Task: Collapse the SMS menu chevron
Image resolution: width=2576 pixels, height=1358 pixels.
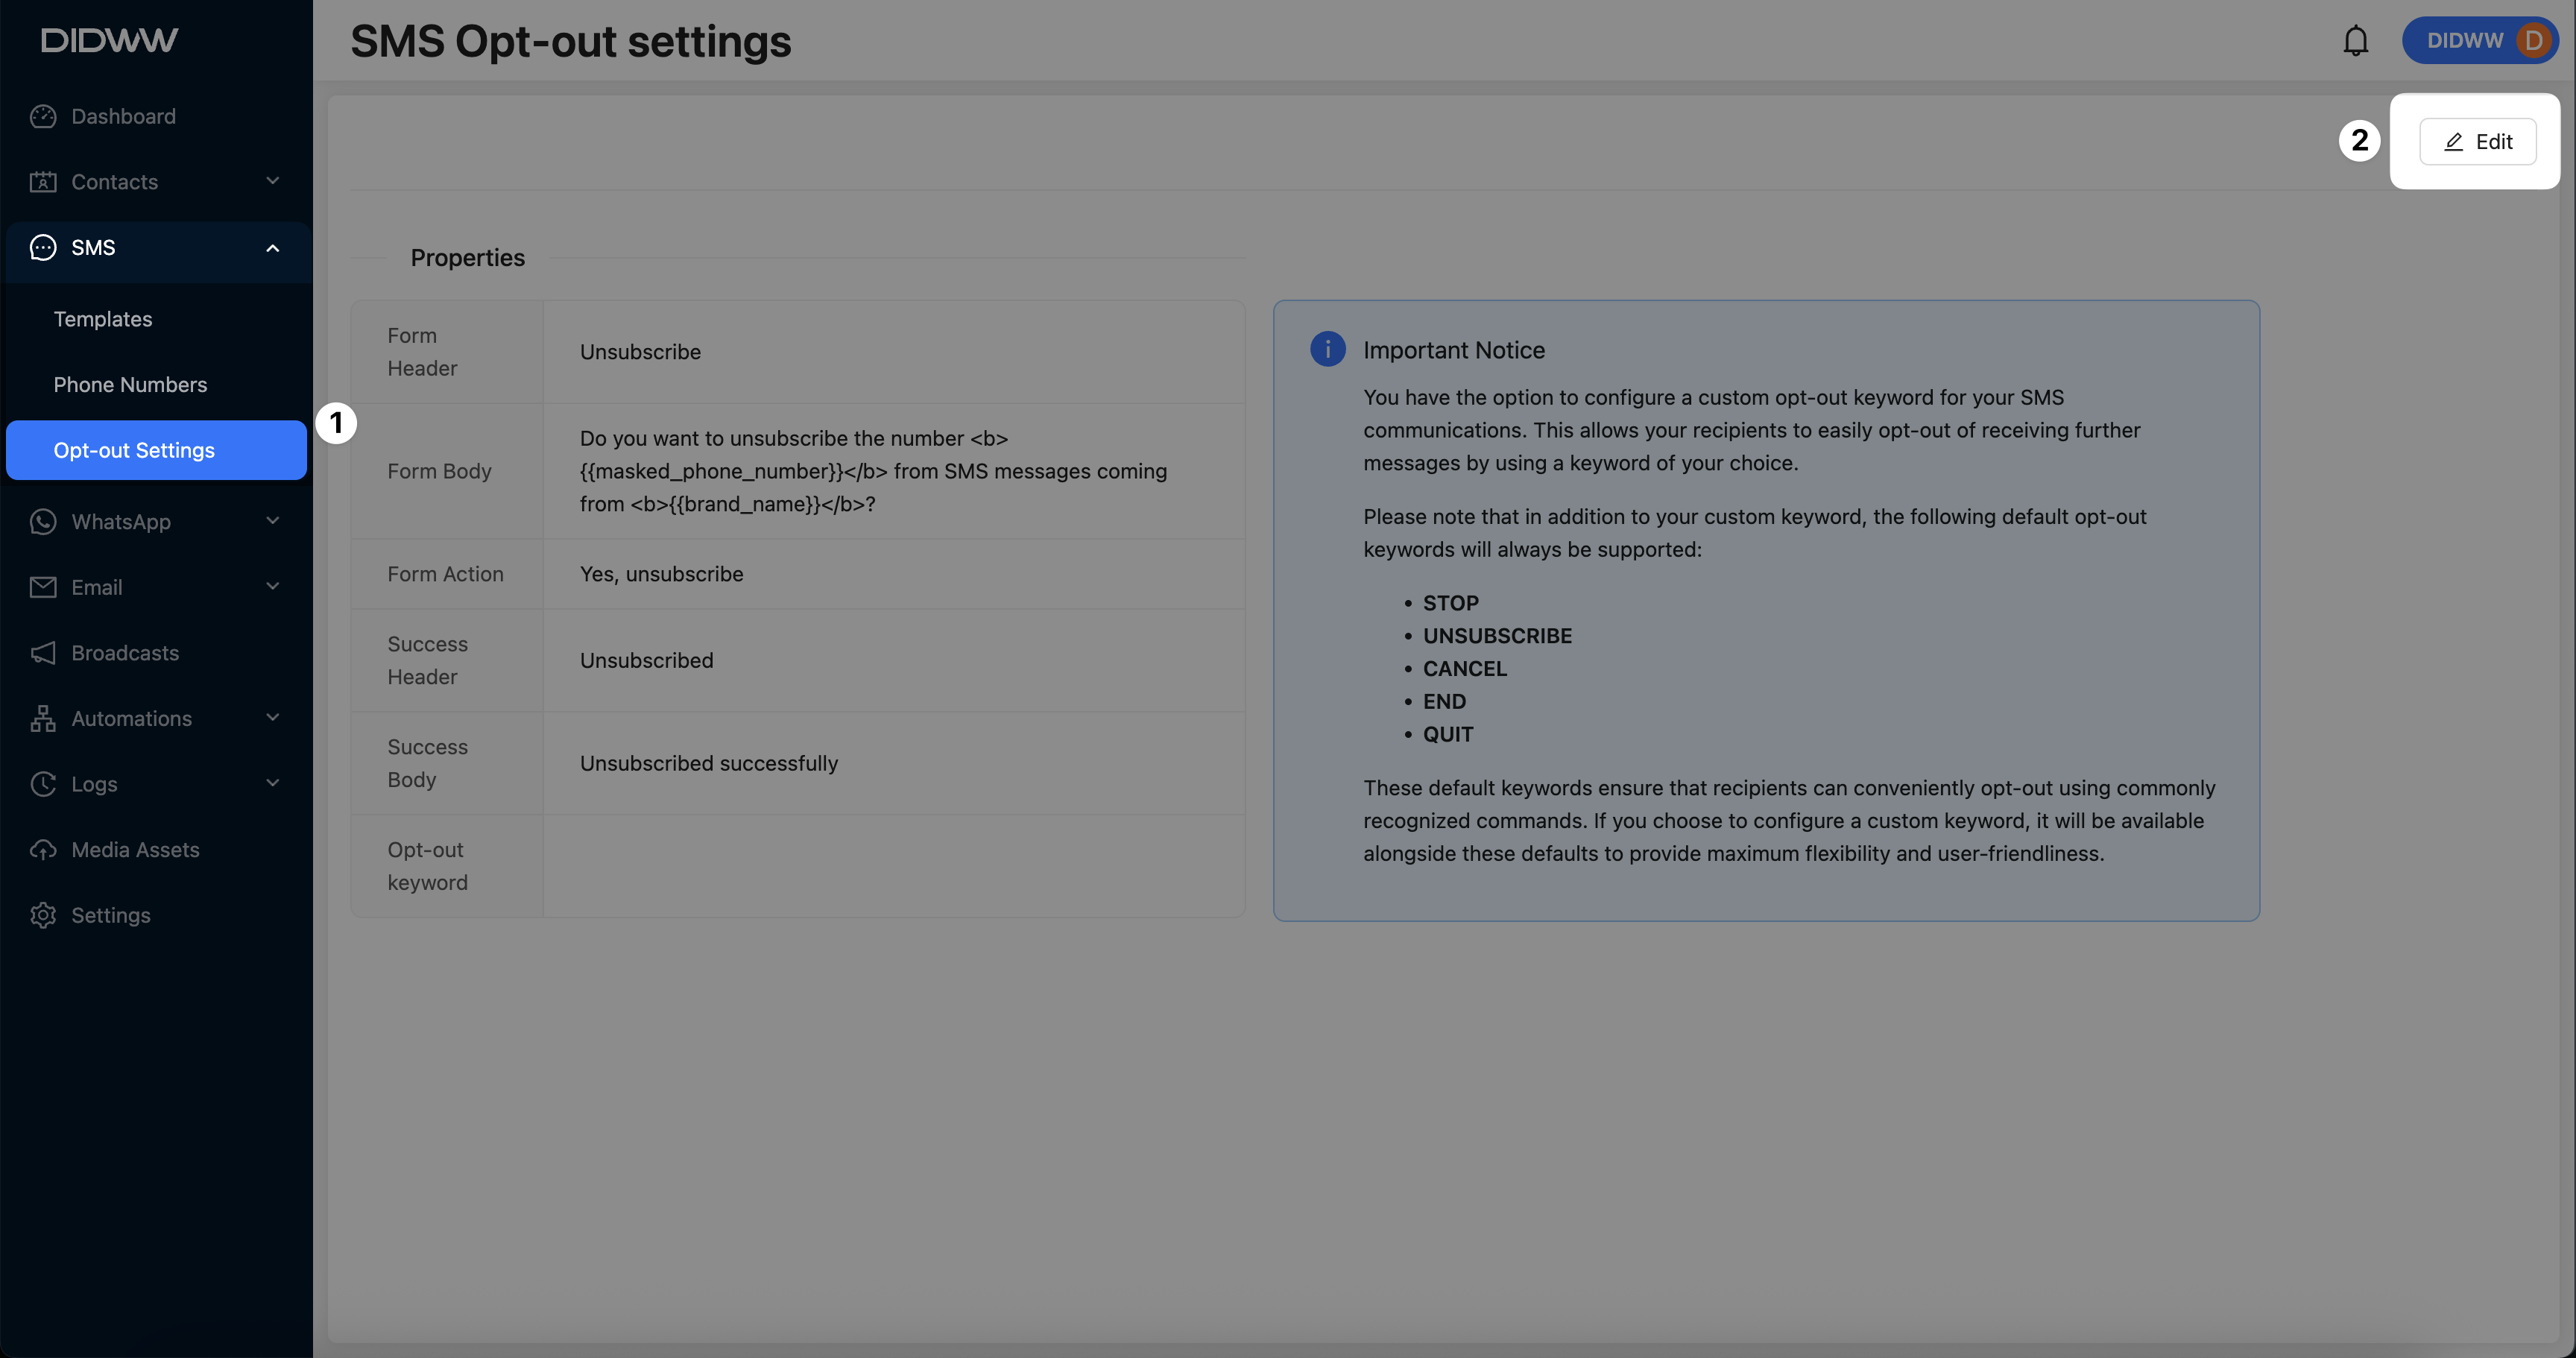Action: pyautogui.click(x=273, y=248)
